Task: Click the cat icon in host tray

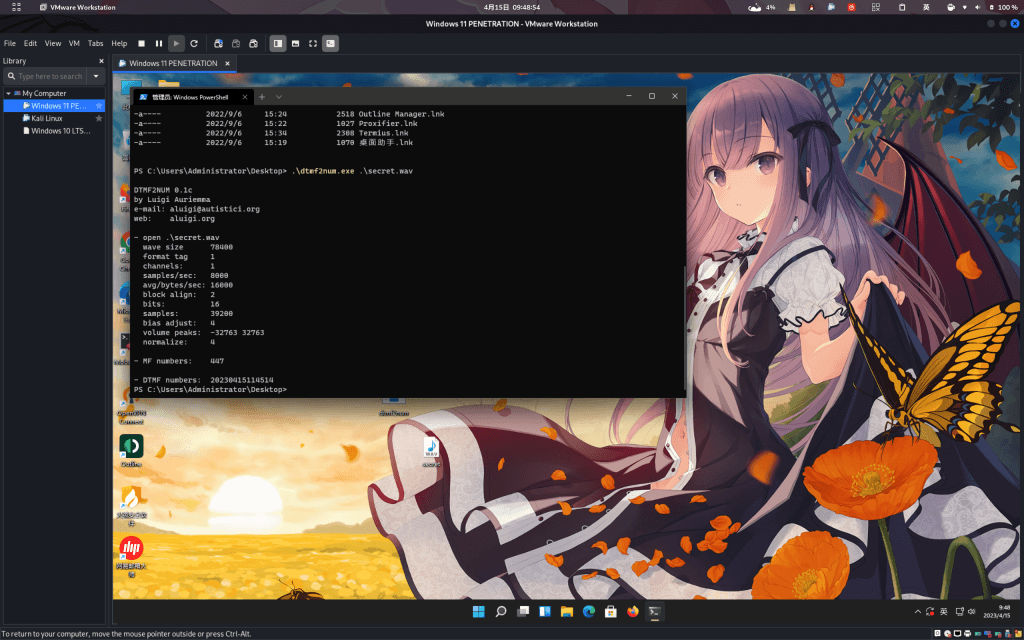Action: (x=792, y=7)
